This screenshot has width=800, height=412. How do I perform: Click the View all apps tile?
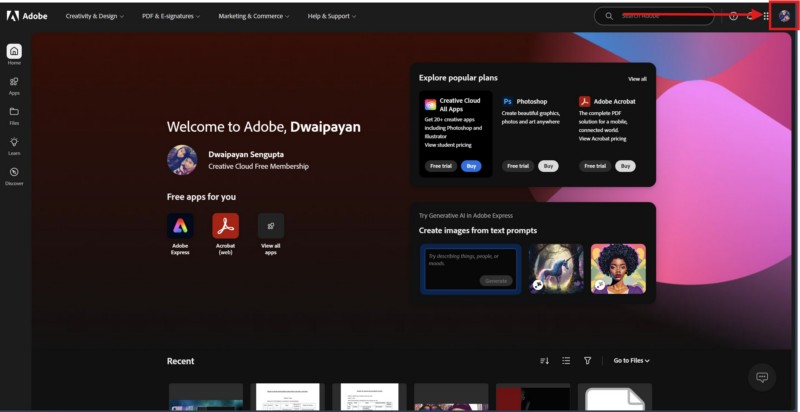[271, 226]
